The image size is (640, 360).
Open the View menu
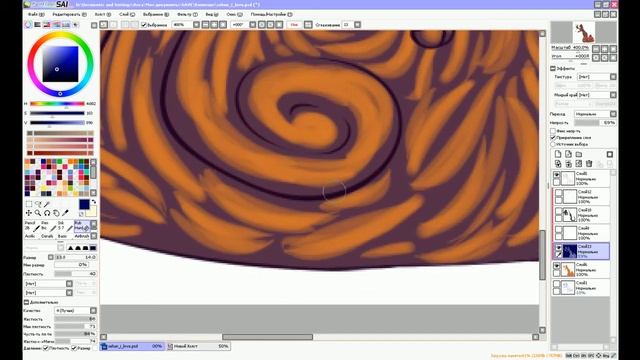212,14
